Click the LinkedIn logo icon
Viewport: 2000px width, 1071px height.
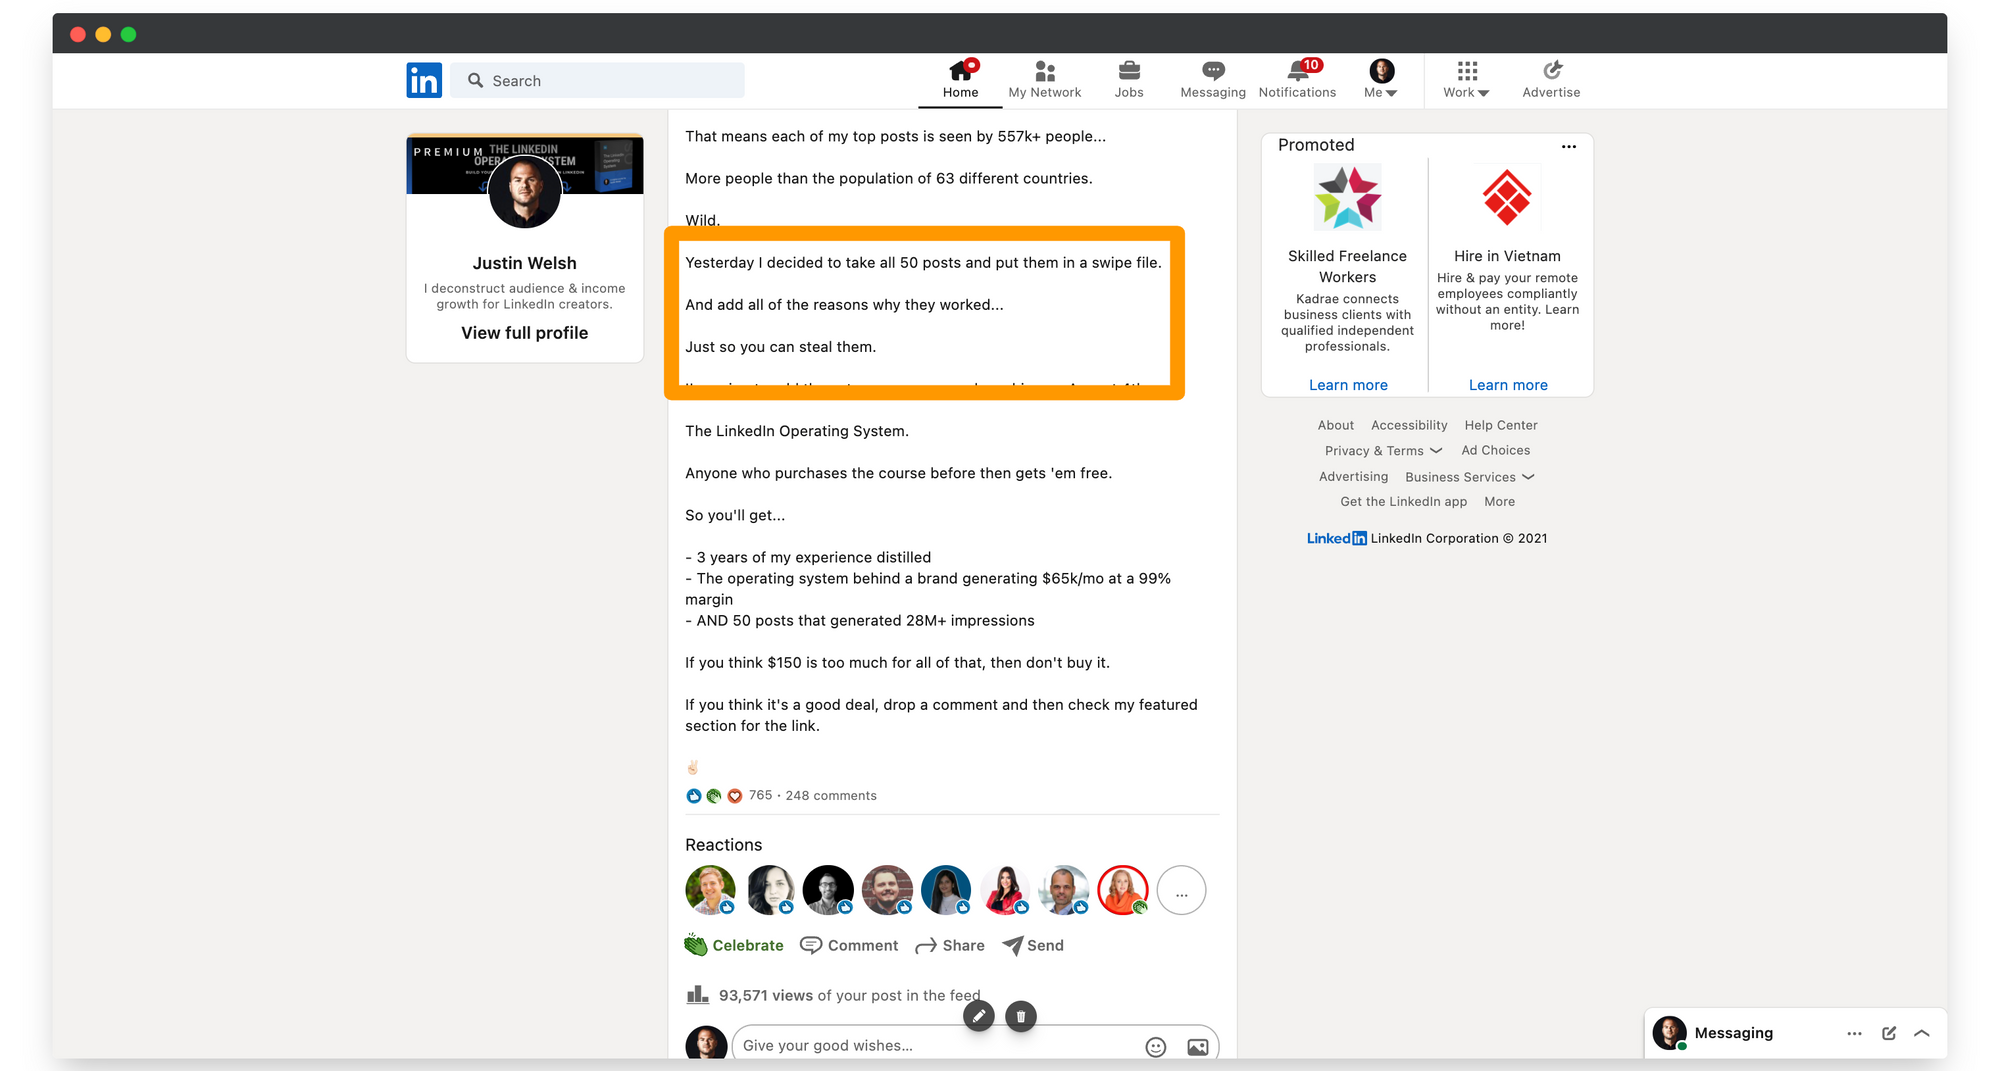click(424, 80)
